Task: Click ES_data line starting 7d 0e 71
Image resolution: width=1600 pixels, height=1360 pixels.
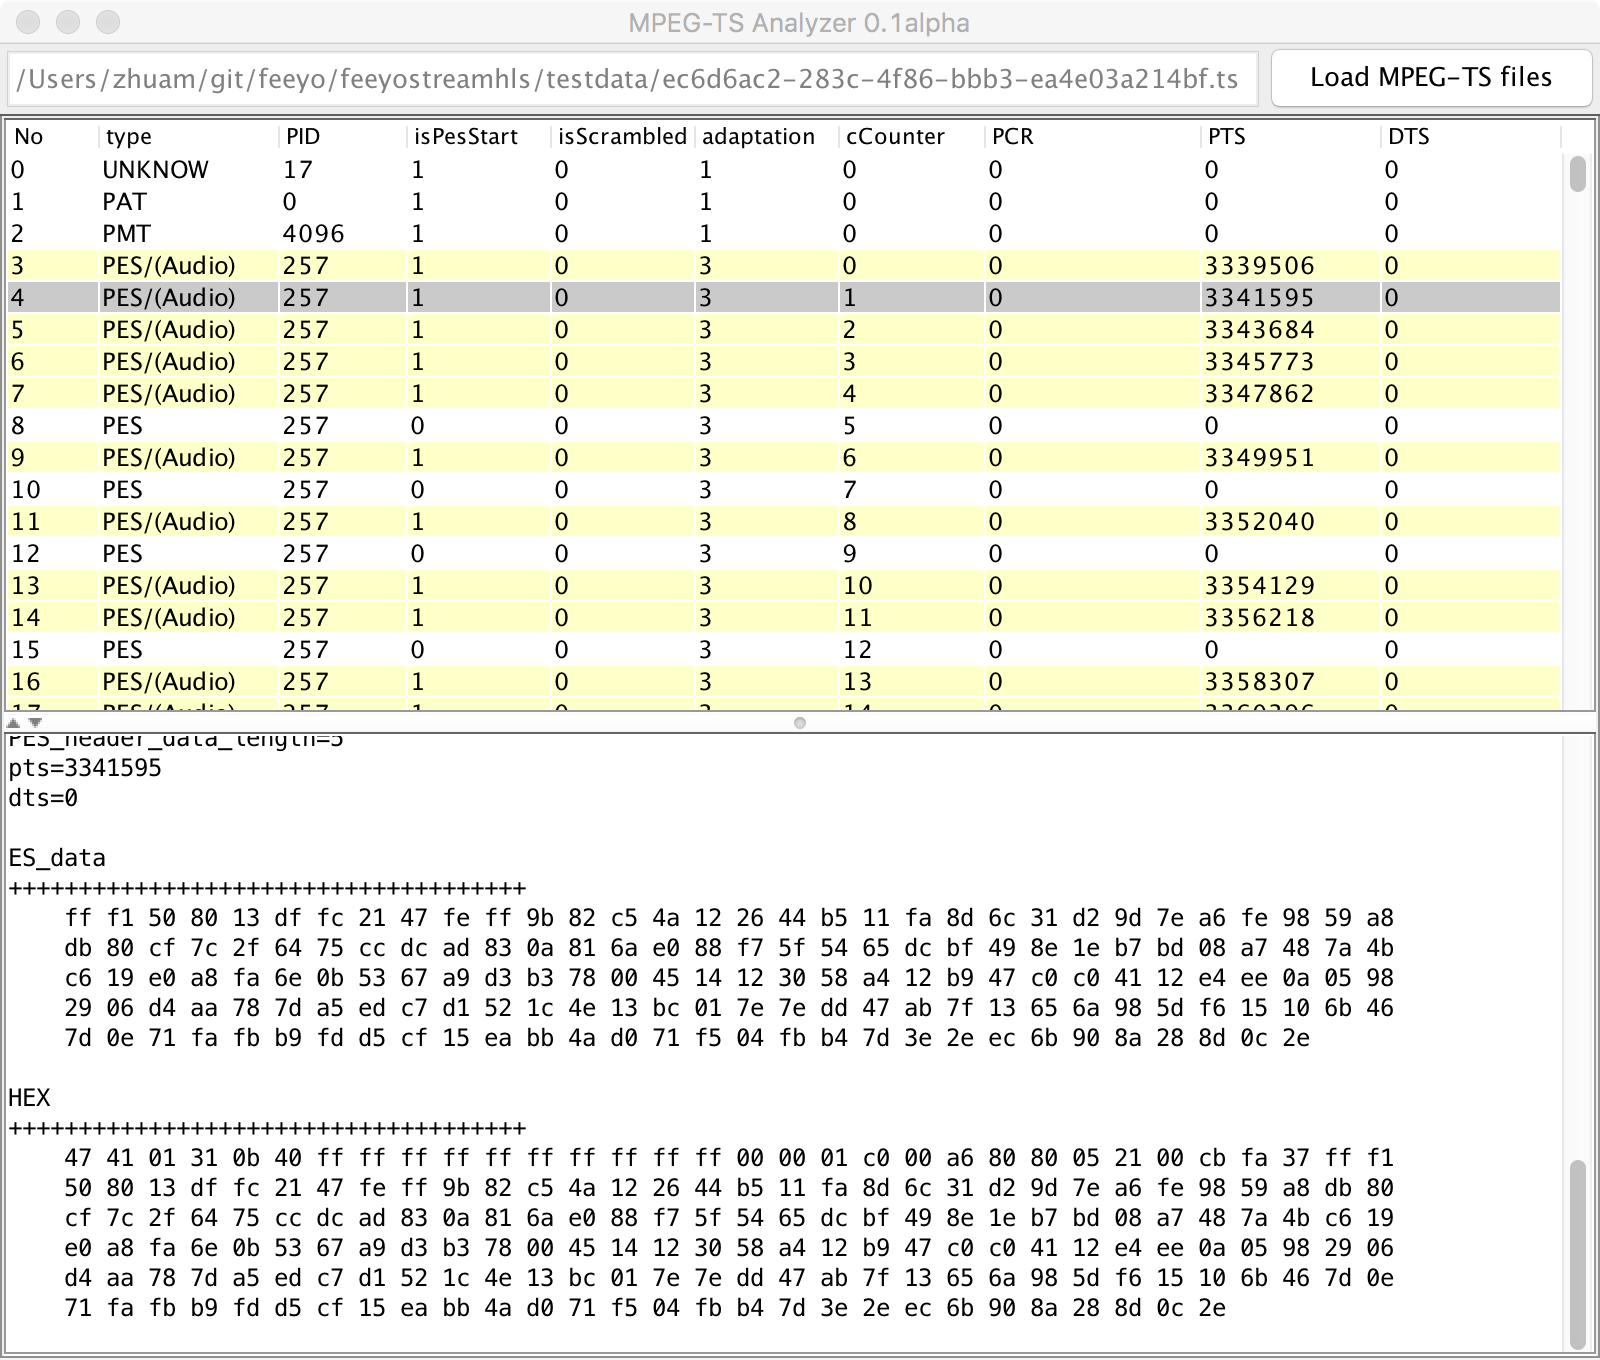Action: [687, 1038]
